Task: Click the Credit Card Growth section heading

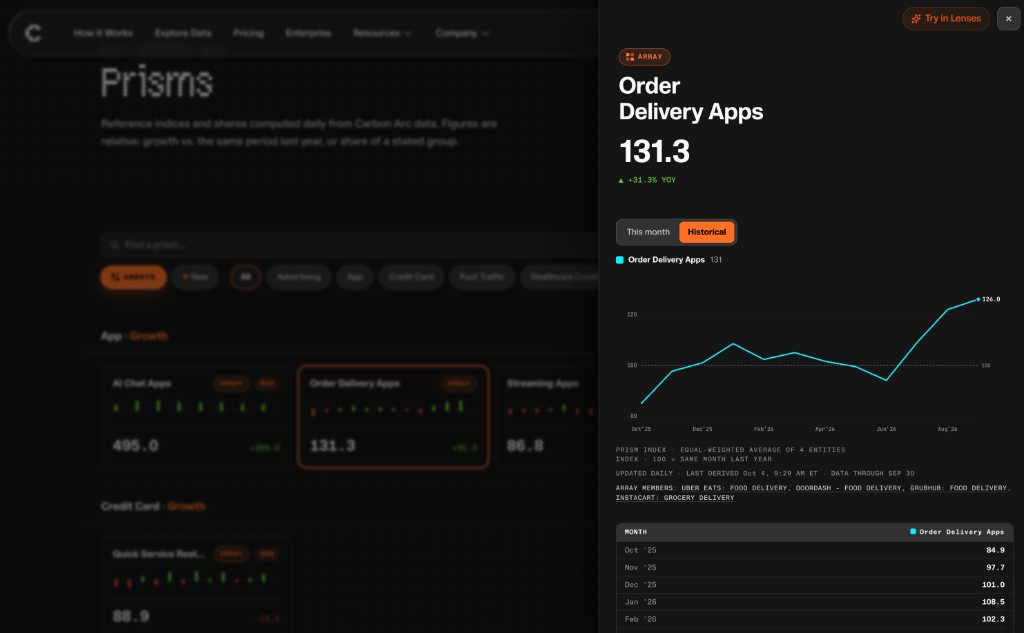Action: (x=153, y=506)
